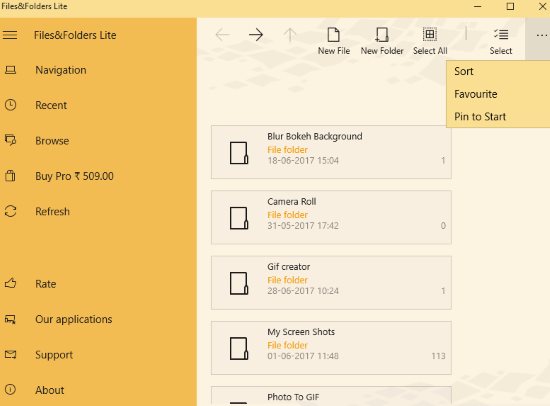Screen dimensions: 550x406
Task: Click the Support envelope icon
Action: (11, 354)
